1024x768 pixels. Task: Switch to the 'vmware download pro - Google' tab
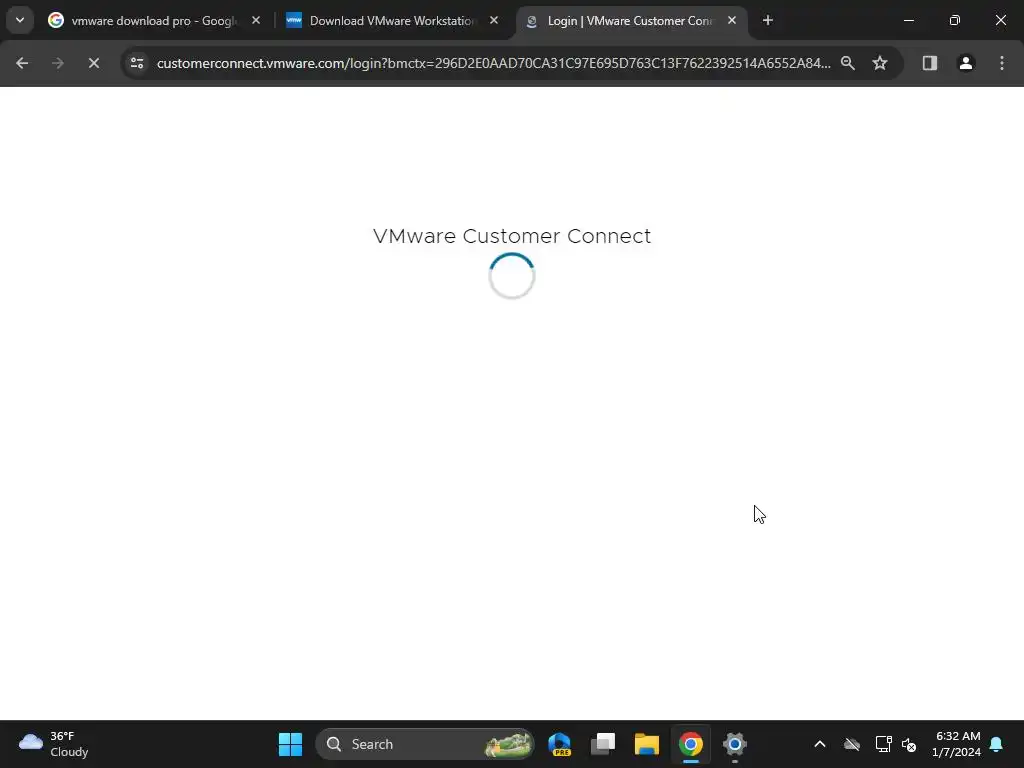click(x=154, y=21)
